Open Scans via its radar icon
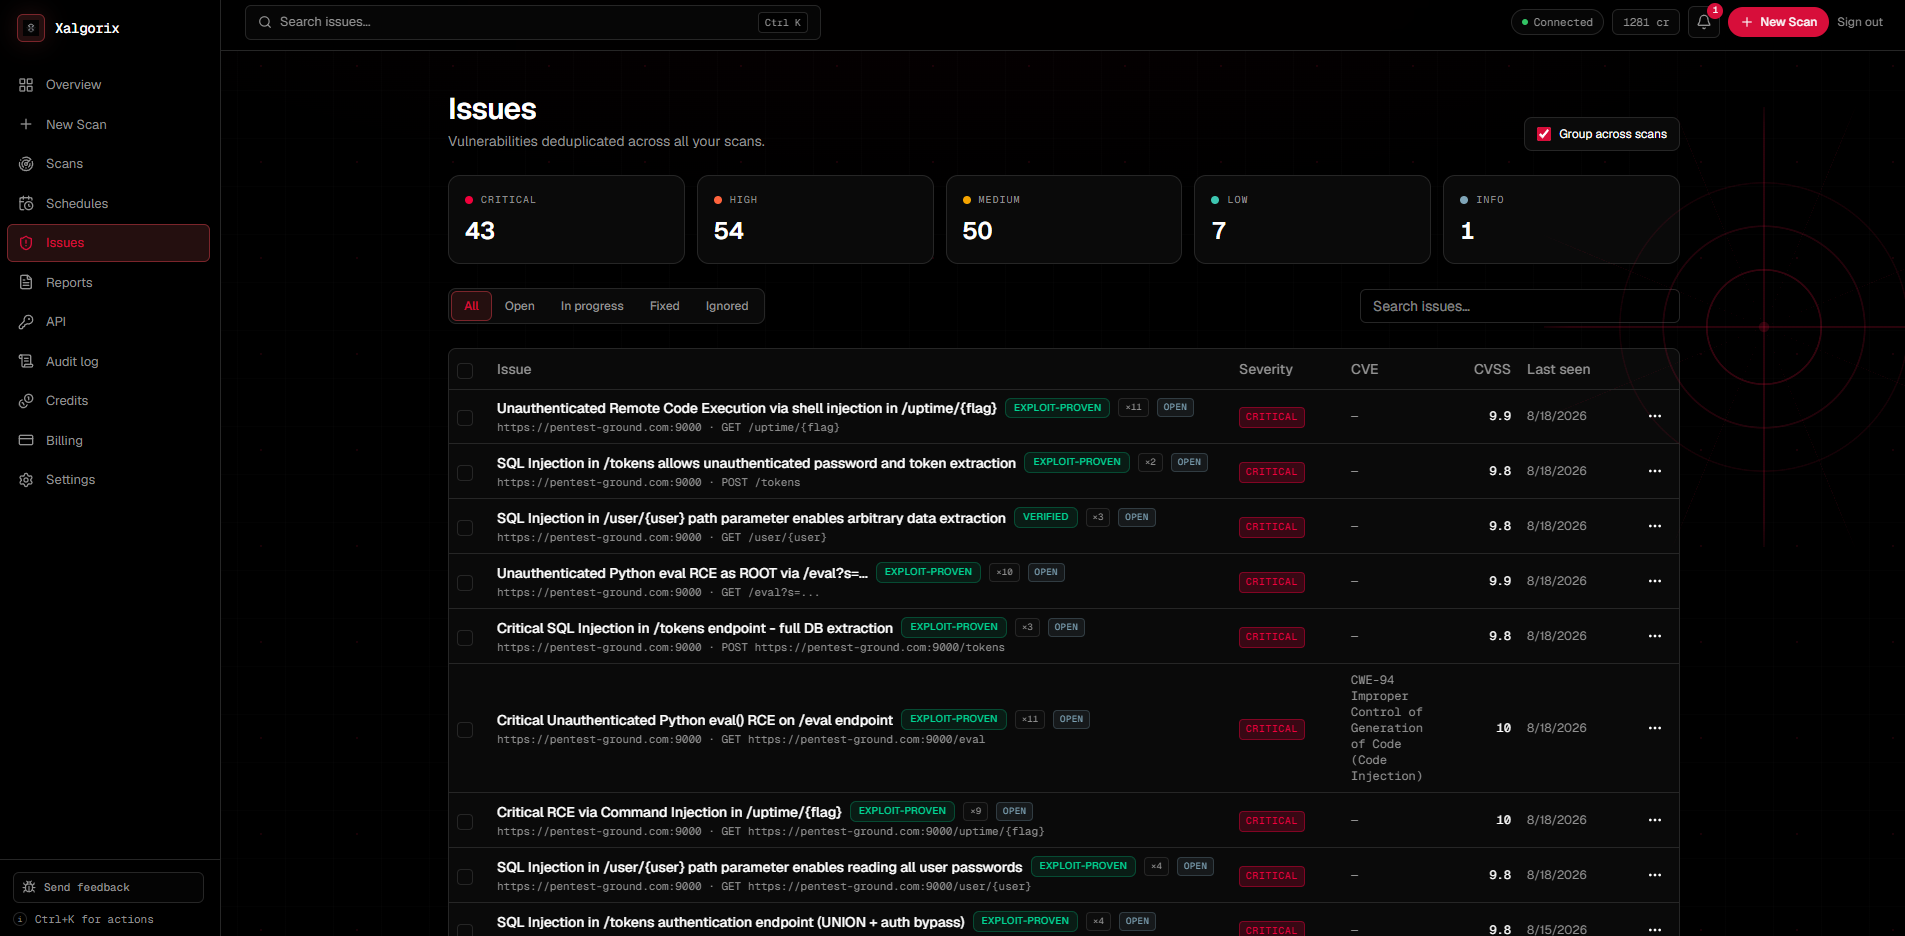1905x936 pixels. coord(26,164)
